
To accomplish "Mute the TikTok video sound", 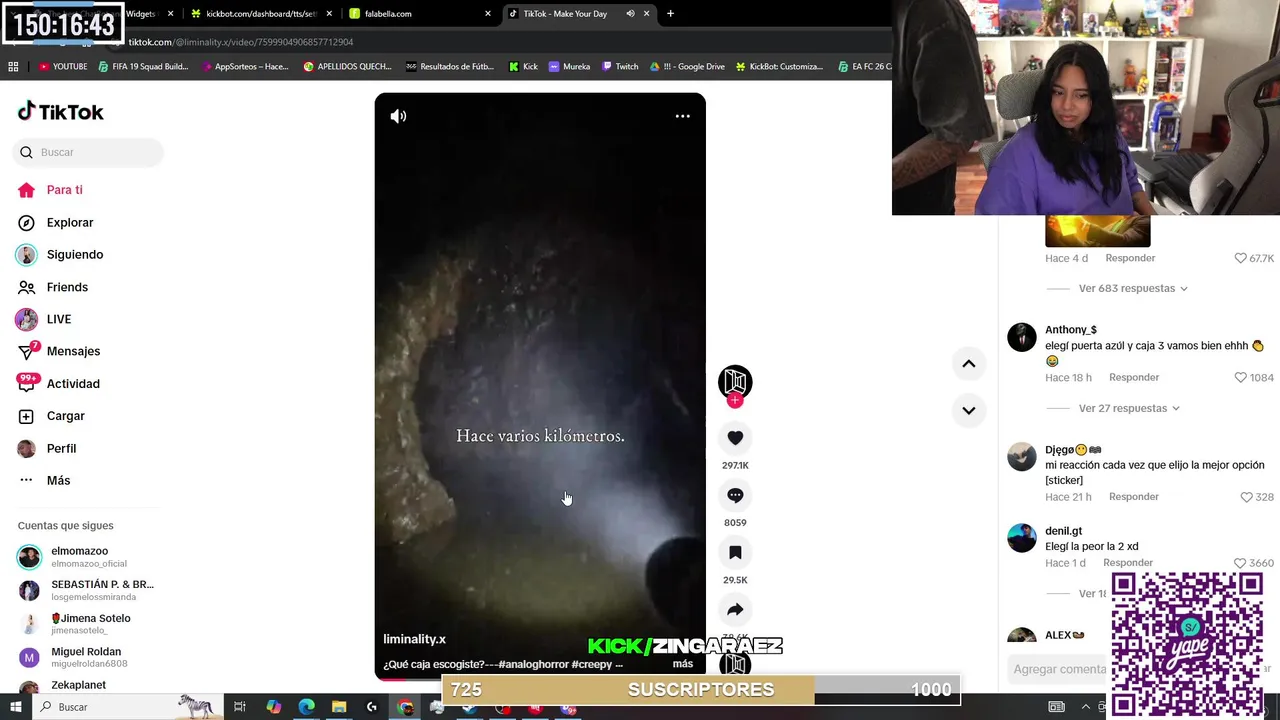I will pos(398,116).
